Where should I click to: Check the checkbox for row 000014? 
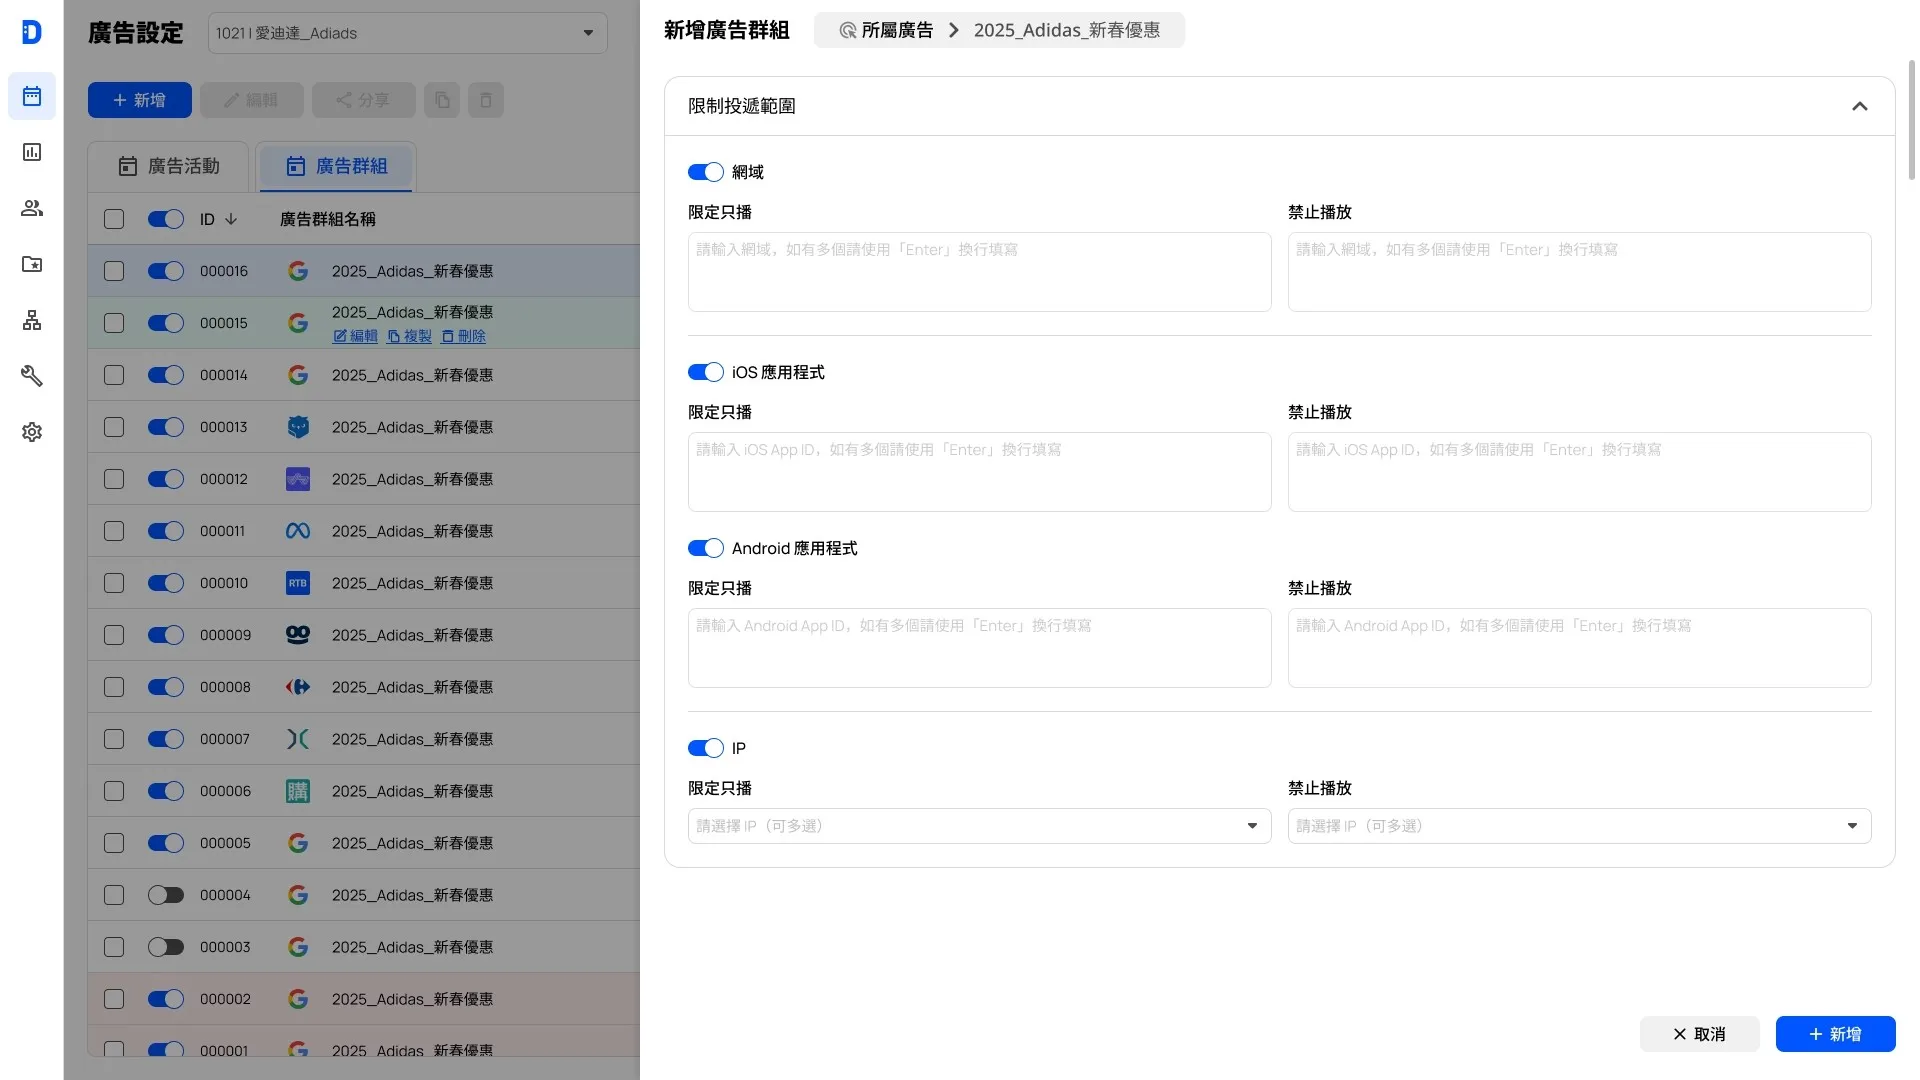click(114, 375)
